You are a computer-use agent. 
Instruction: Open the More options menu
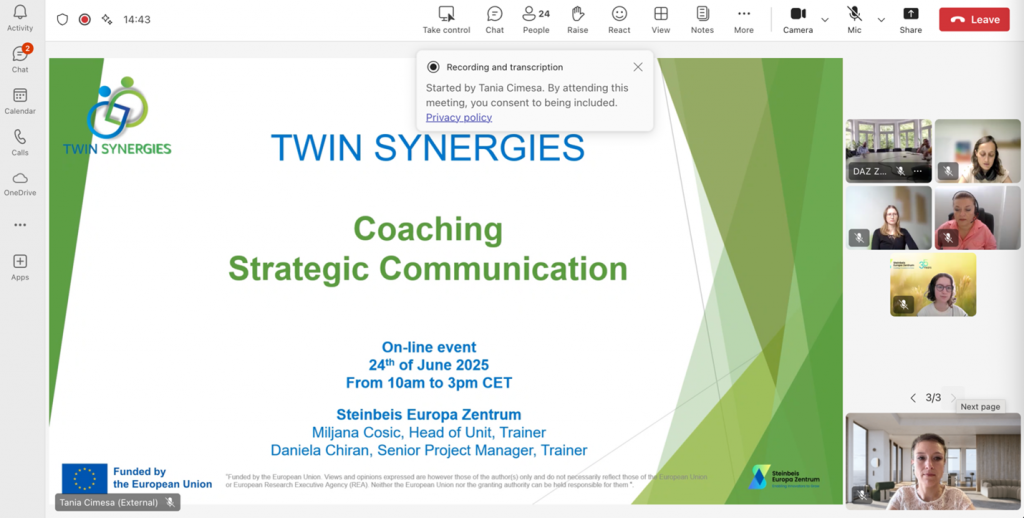click(x=743, y=20)
